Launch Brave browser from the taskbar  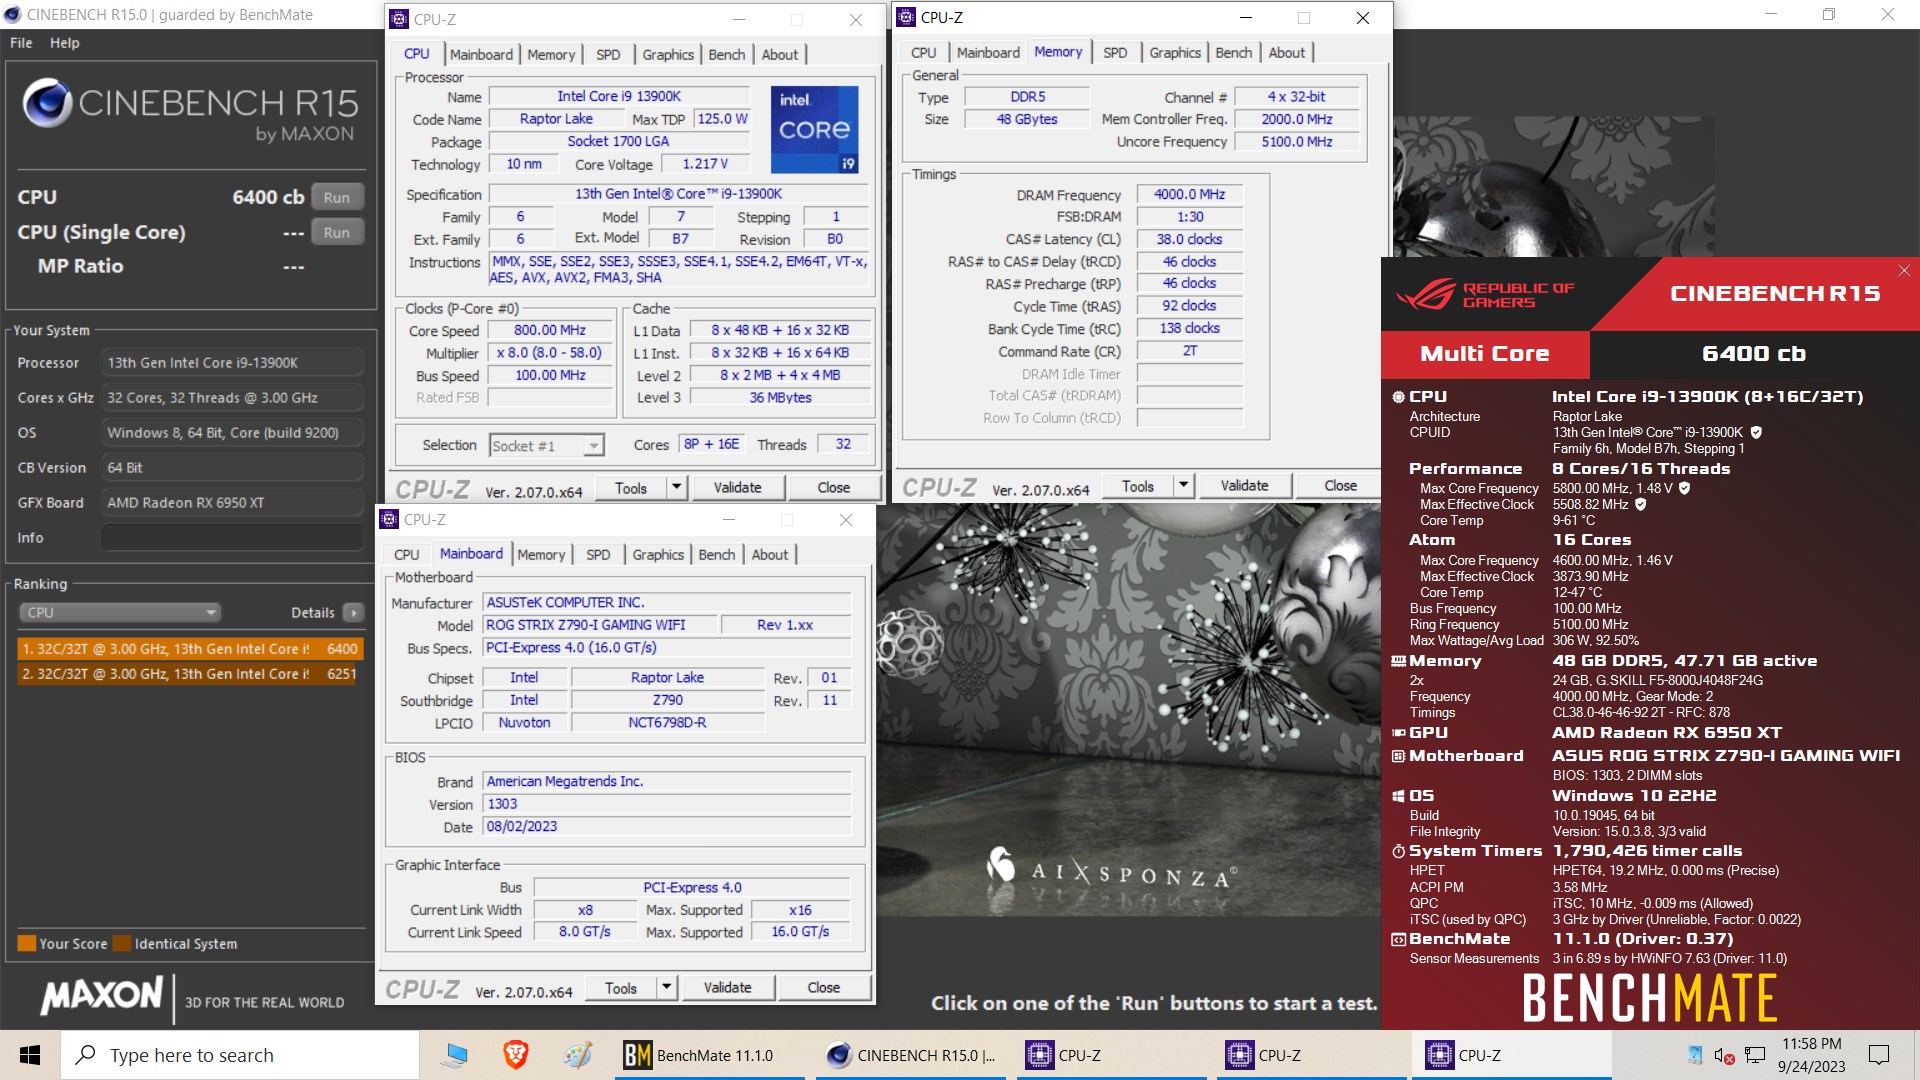point(516,1055)
